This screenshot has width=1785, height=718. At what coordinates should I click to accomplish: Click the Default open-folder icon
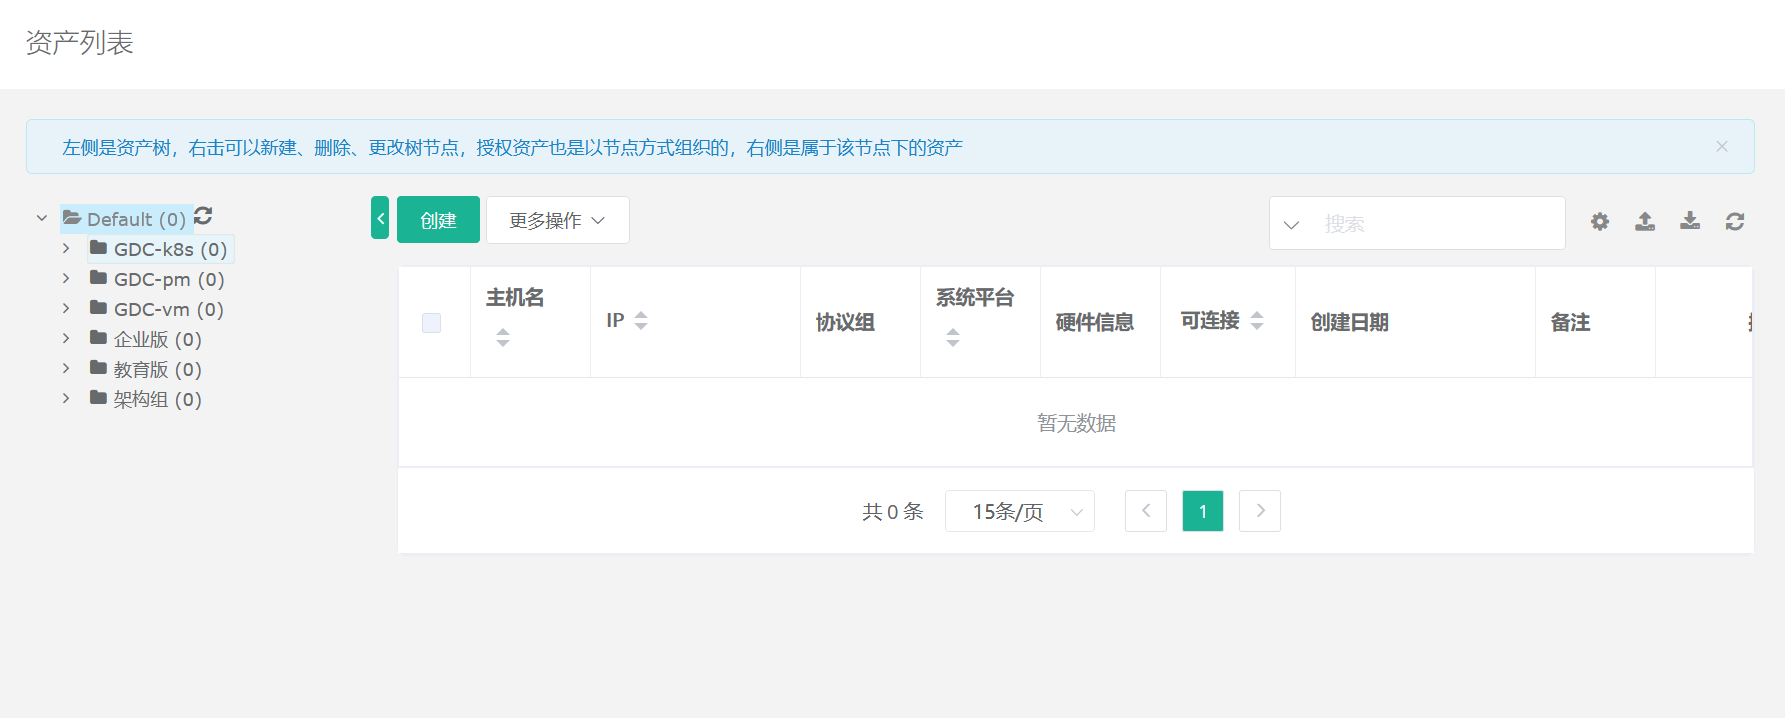tap(72, 218)
